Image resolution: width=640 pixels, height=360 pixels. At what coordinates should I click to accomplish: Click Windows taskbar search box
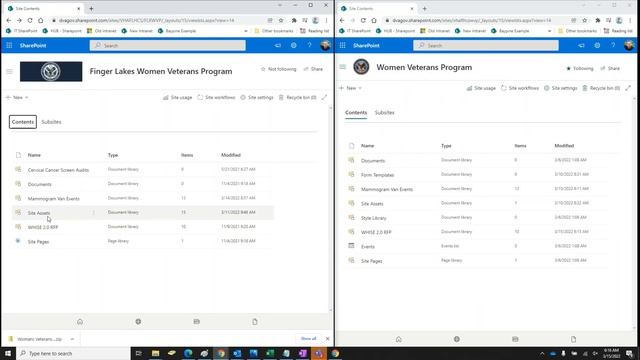[73, 353]
